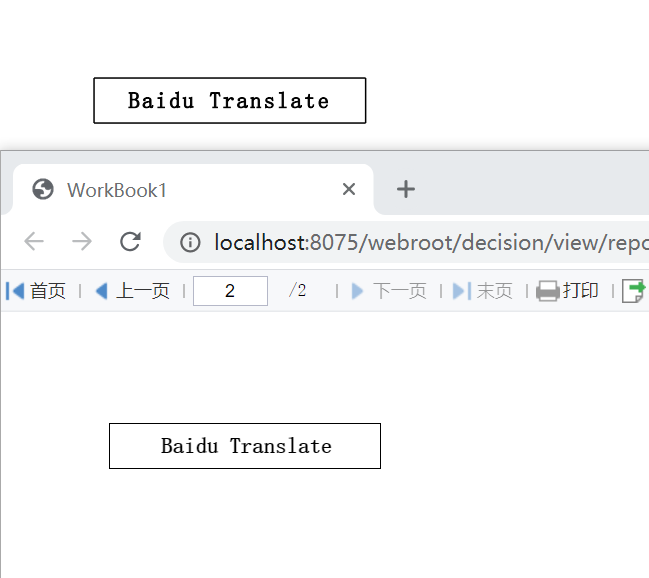Click the globe favicon on WorkBook1 tab

point(43,189)
